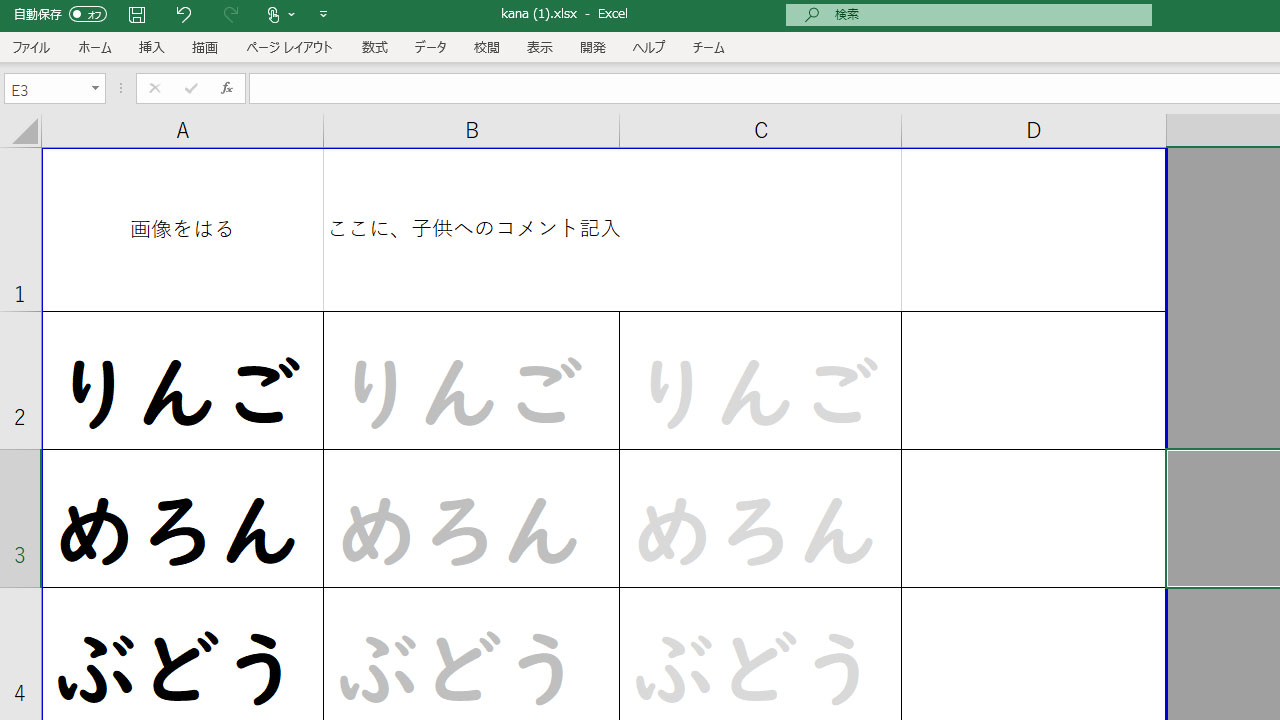Click the formula bar expand dots handle
The width and height of the screenshot is (1280, 720).
pyautogui.click(x=121, y=89)
